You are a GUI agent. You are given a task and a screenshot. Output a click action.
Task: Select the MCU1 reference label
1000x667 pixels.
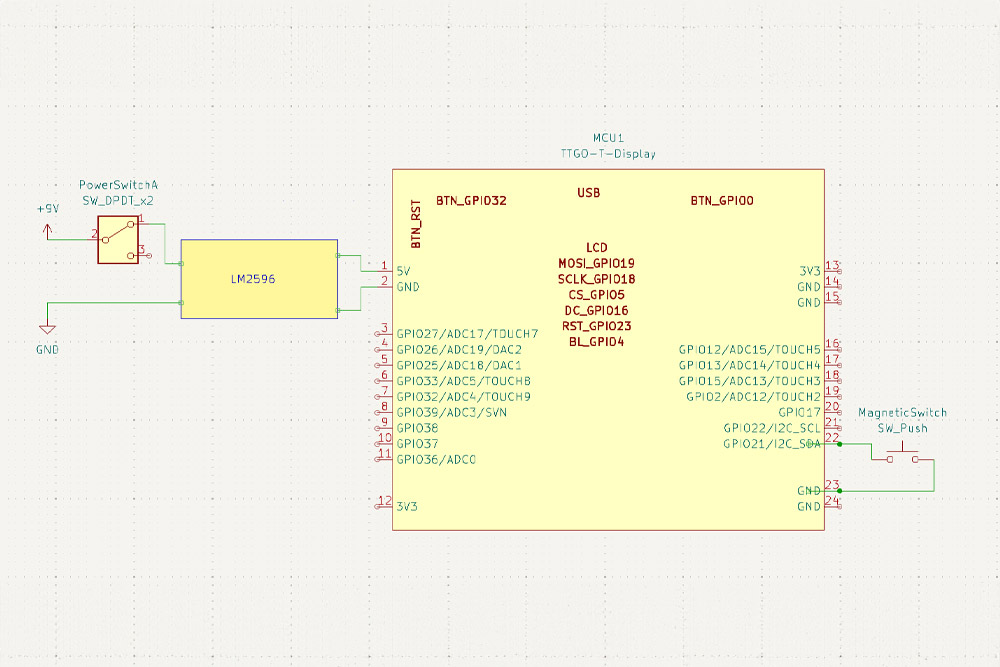608,138
